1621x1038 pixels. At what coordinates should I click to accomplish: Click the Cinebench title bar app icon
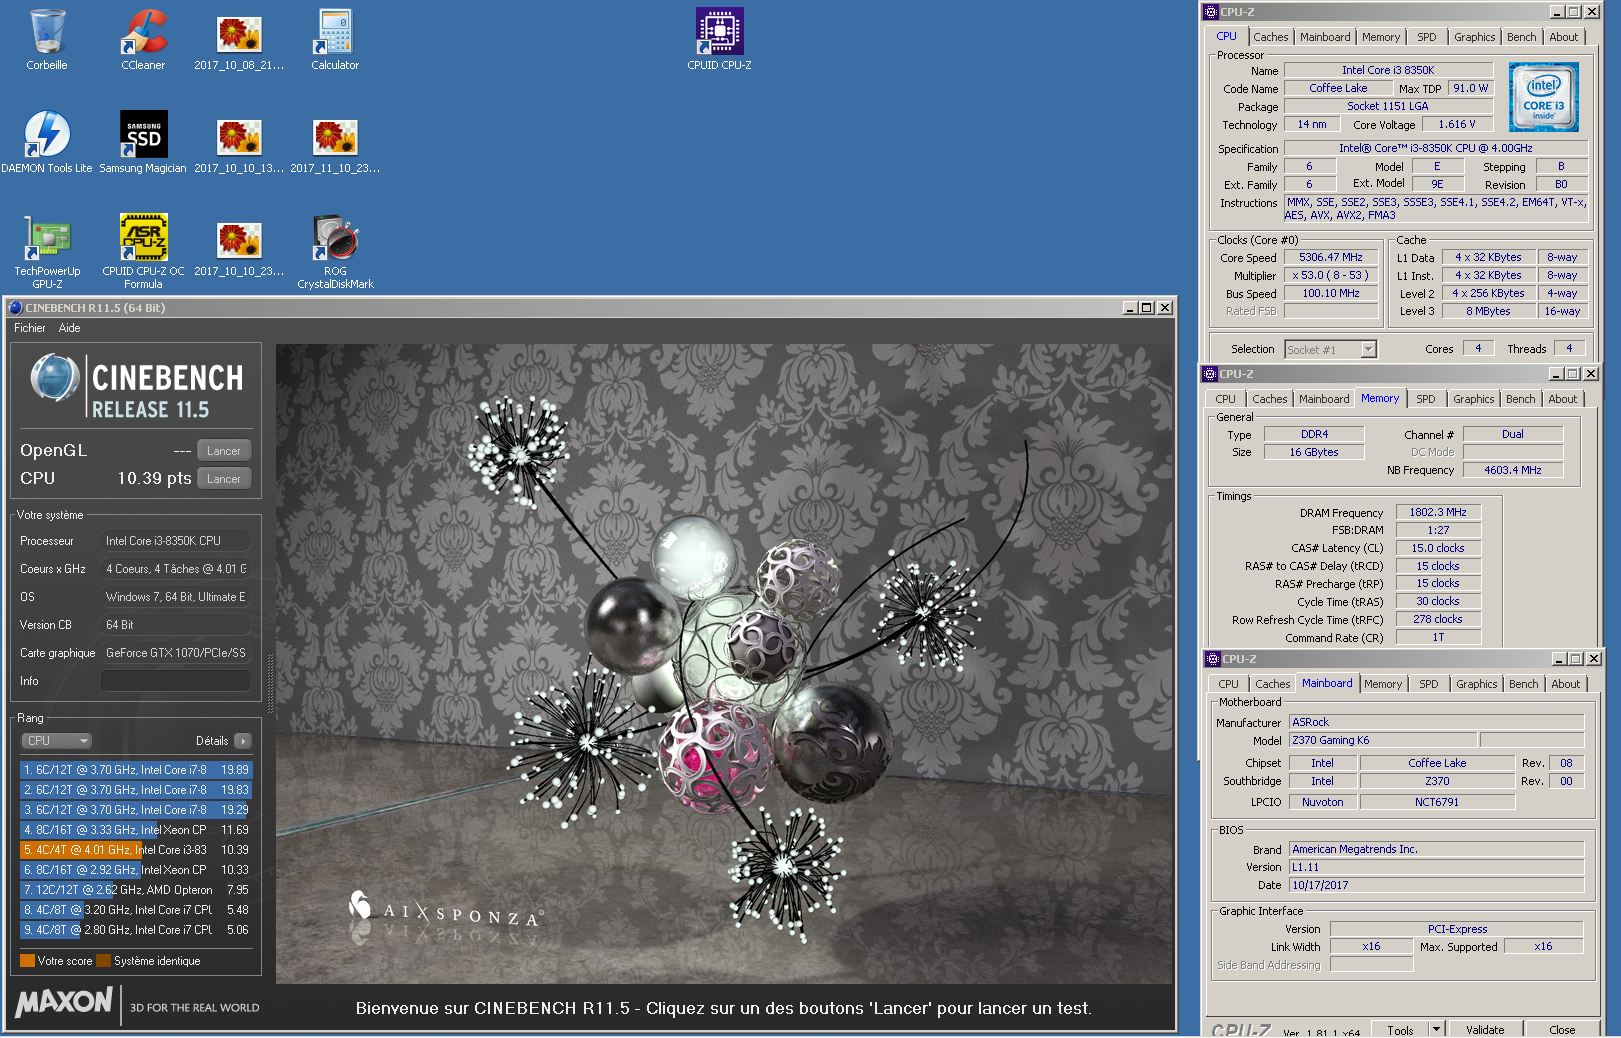coord(15,308)
